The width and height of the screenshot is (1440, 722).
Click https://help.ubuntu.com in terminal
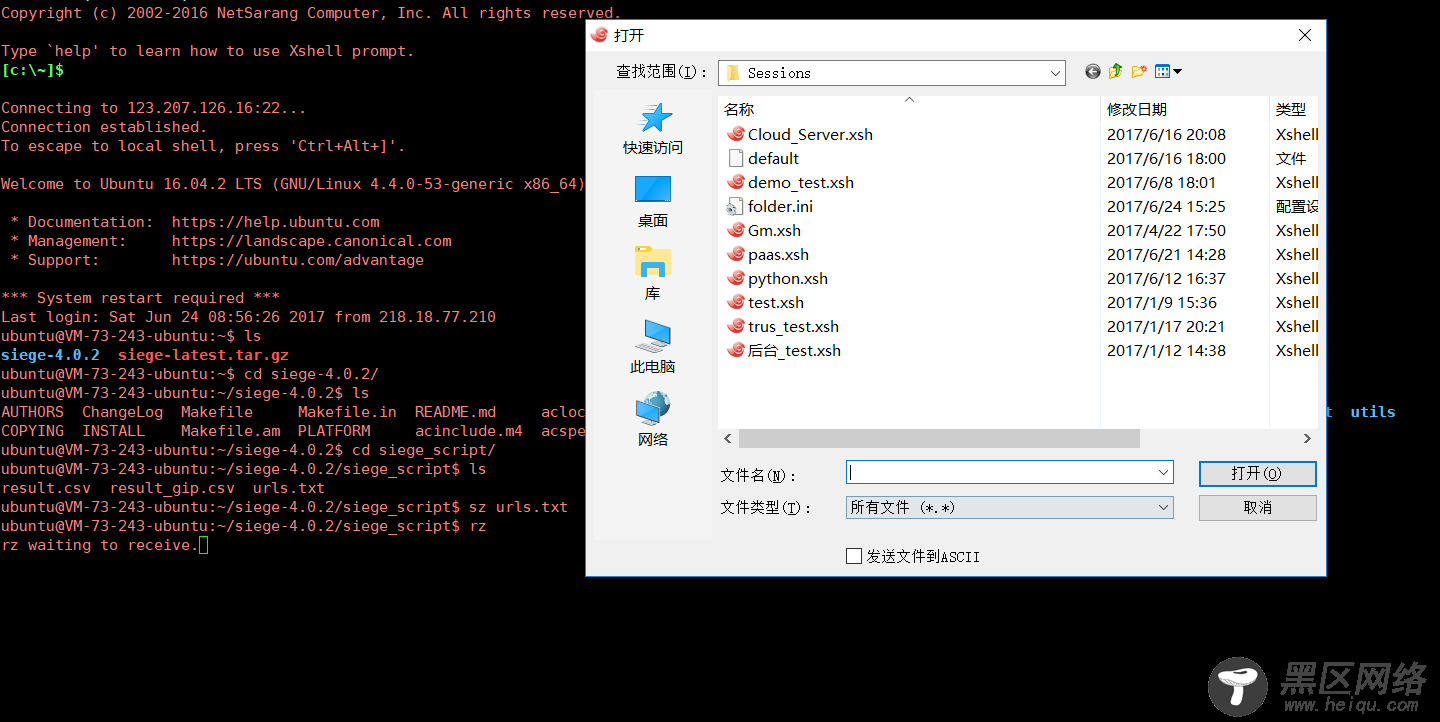[275, 222]
